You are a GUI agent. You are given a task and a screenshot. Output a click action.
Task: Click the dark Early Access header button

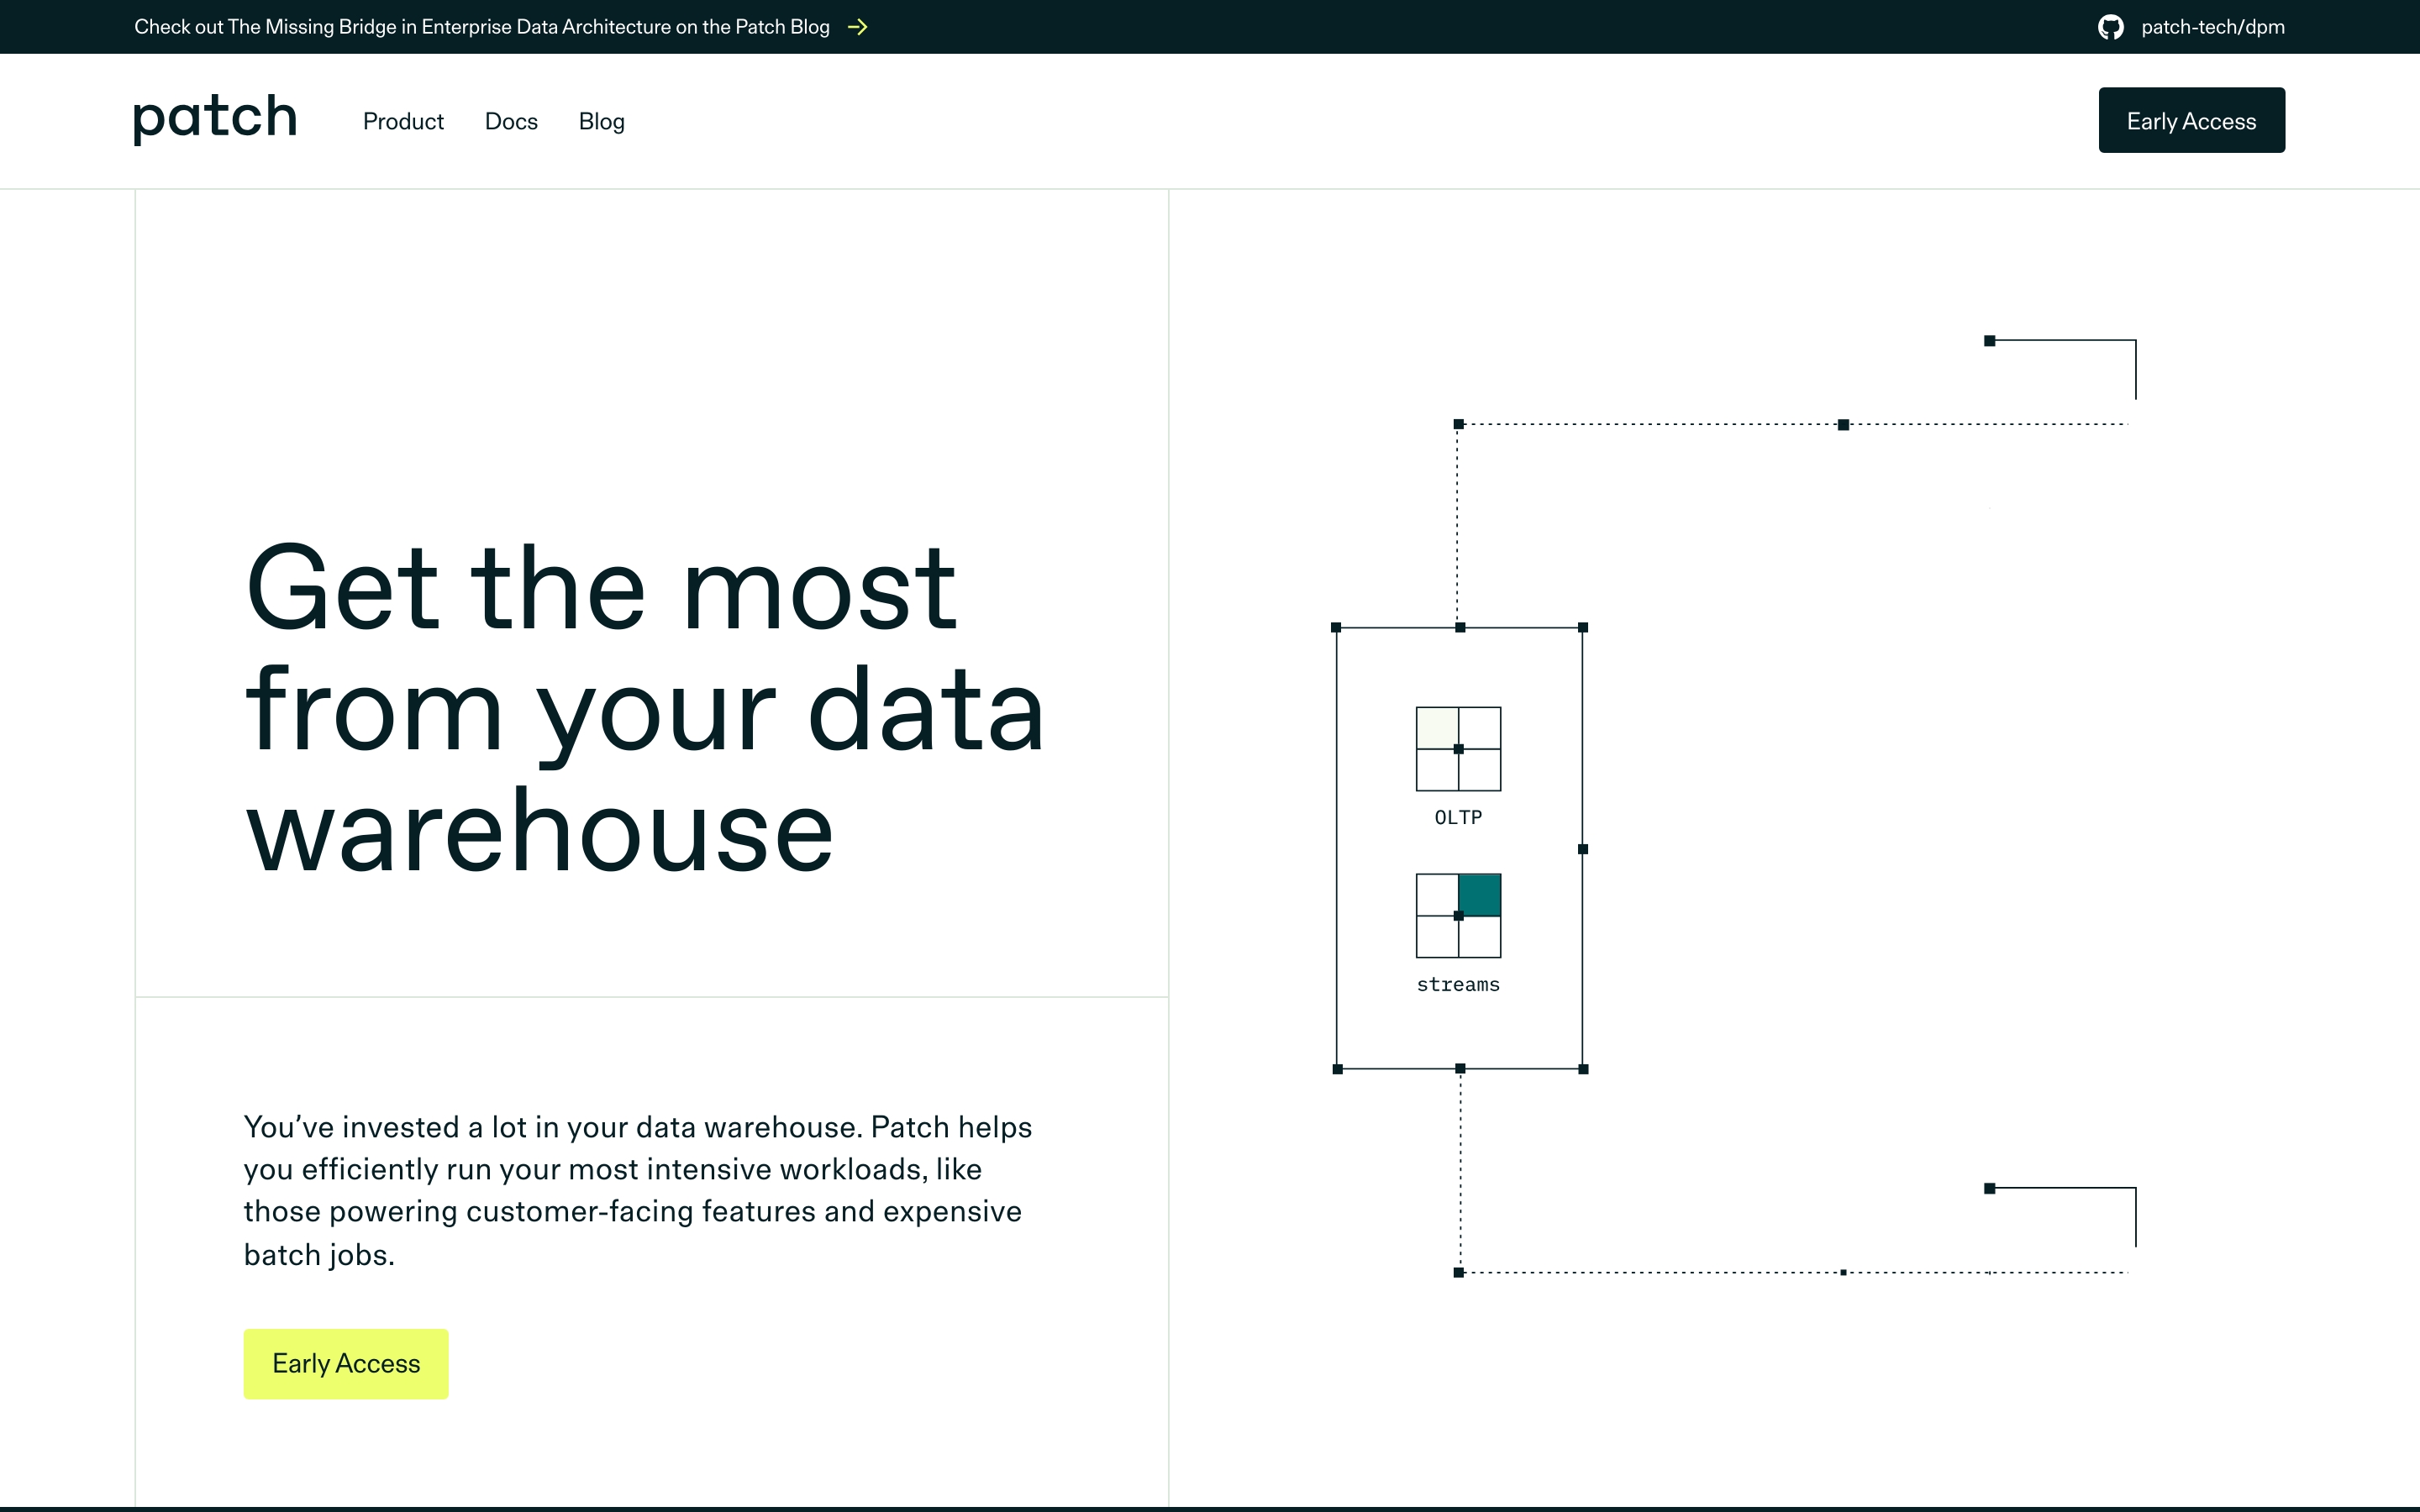coord(2191,121)
